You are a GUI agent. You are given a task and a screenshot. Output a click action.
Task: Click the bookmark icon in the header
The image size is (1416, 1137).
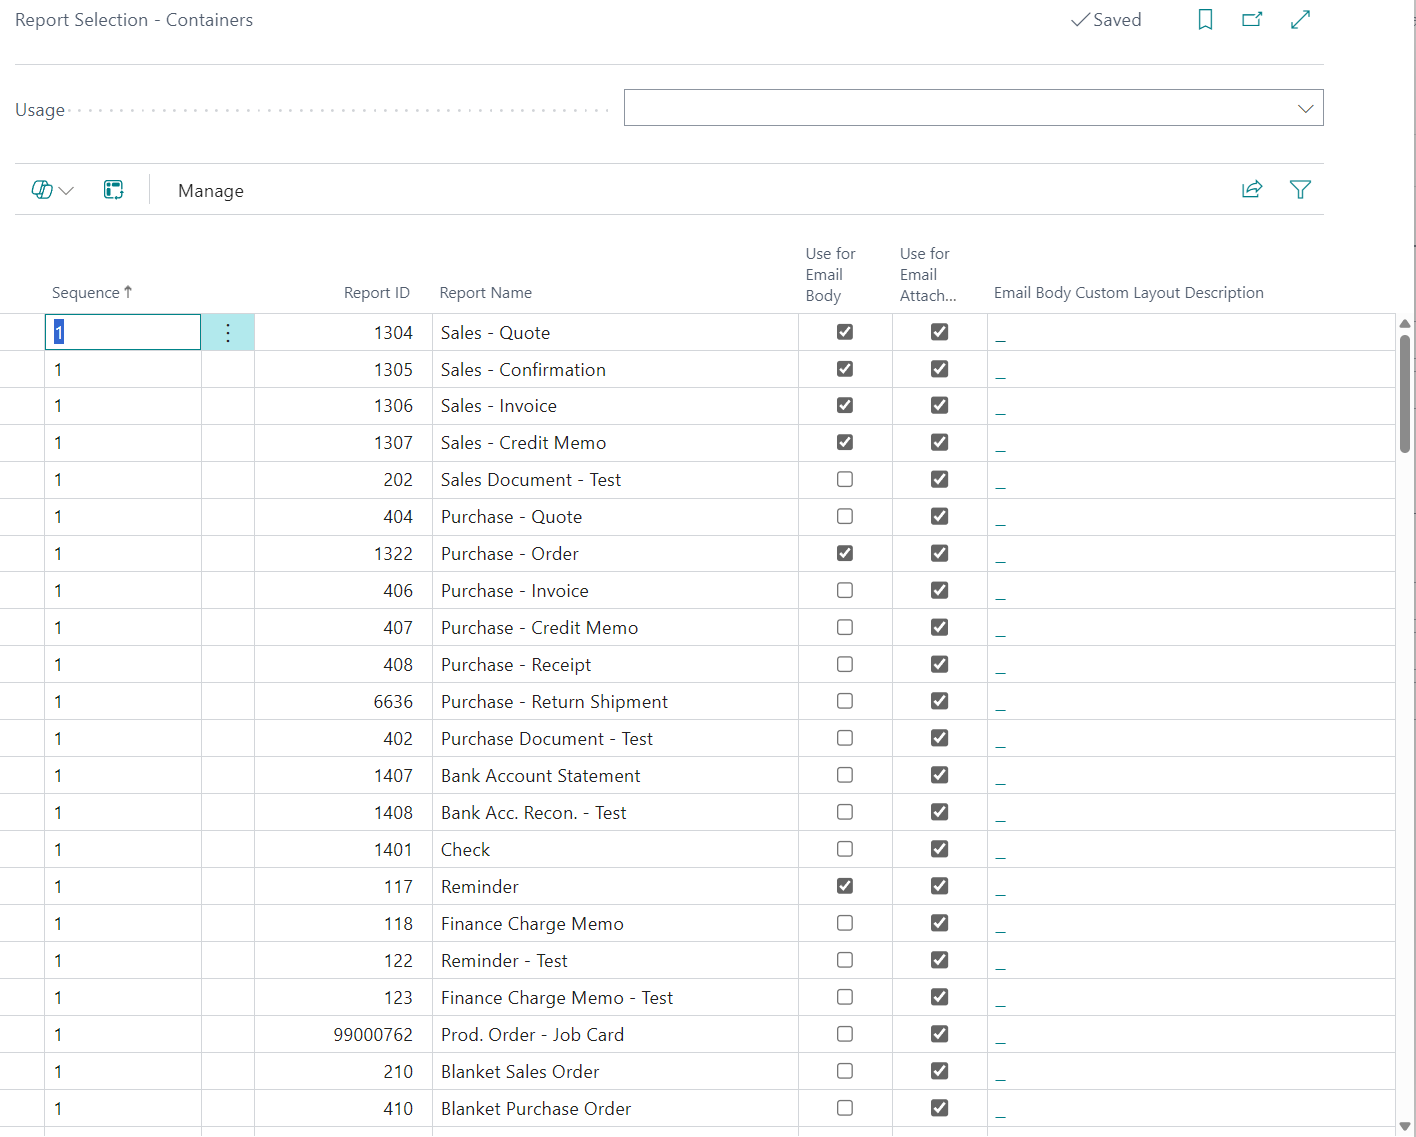click(1205, 20)
